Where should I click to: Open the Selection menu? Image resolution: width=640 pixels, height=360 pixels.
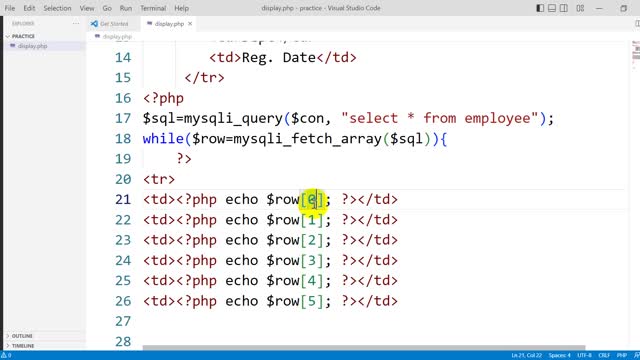57,8
